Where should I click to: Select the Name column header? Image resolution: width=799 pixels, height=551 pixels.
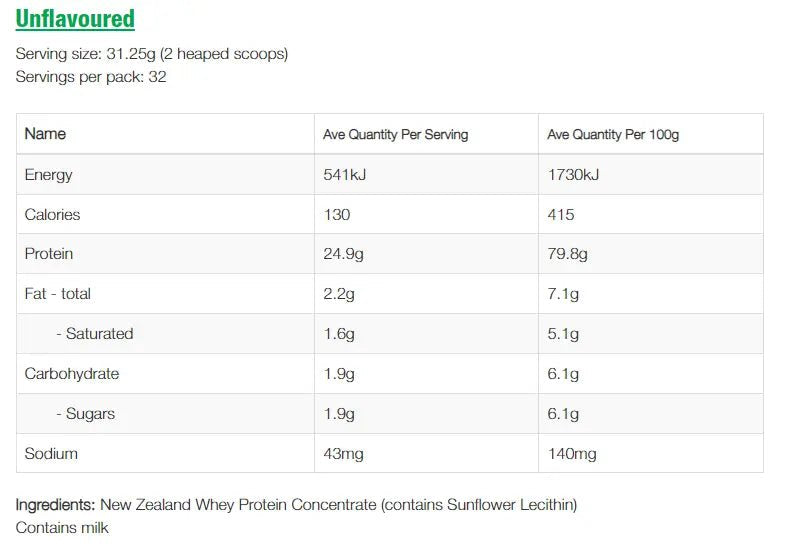(45, 134)
